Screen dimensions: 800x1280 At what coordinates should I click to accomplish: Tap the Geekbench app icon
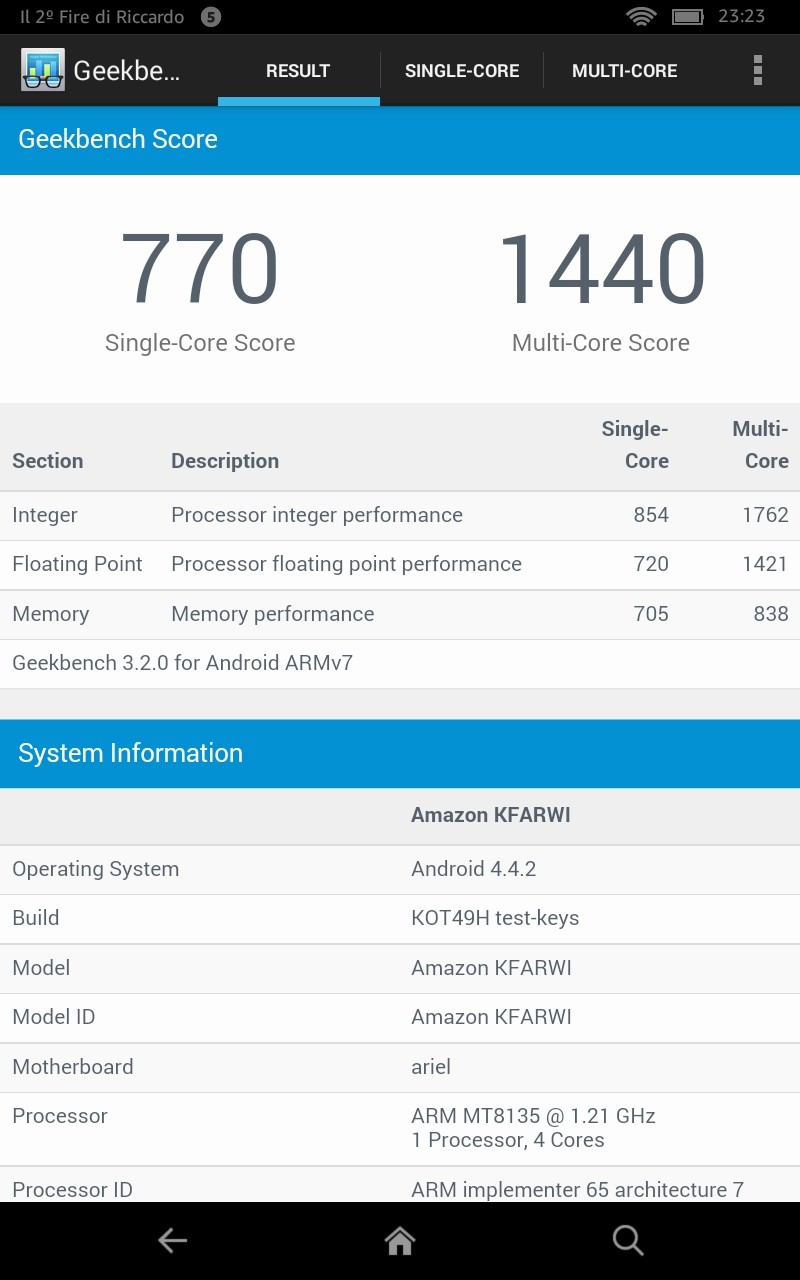point(43,70)
